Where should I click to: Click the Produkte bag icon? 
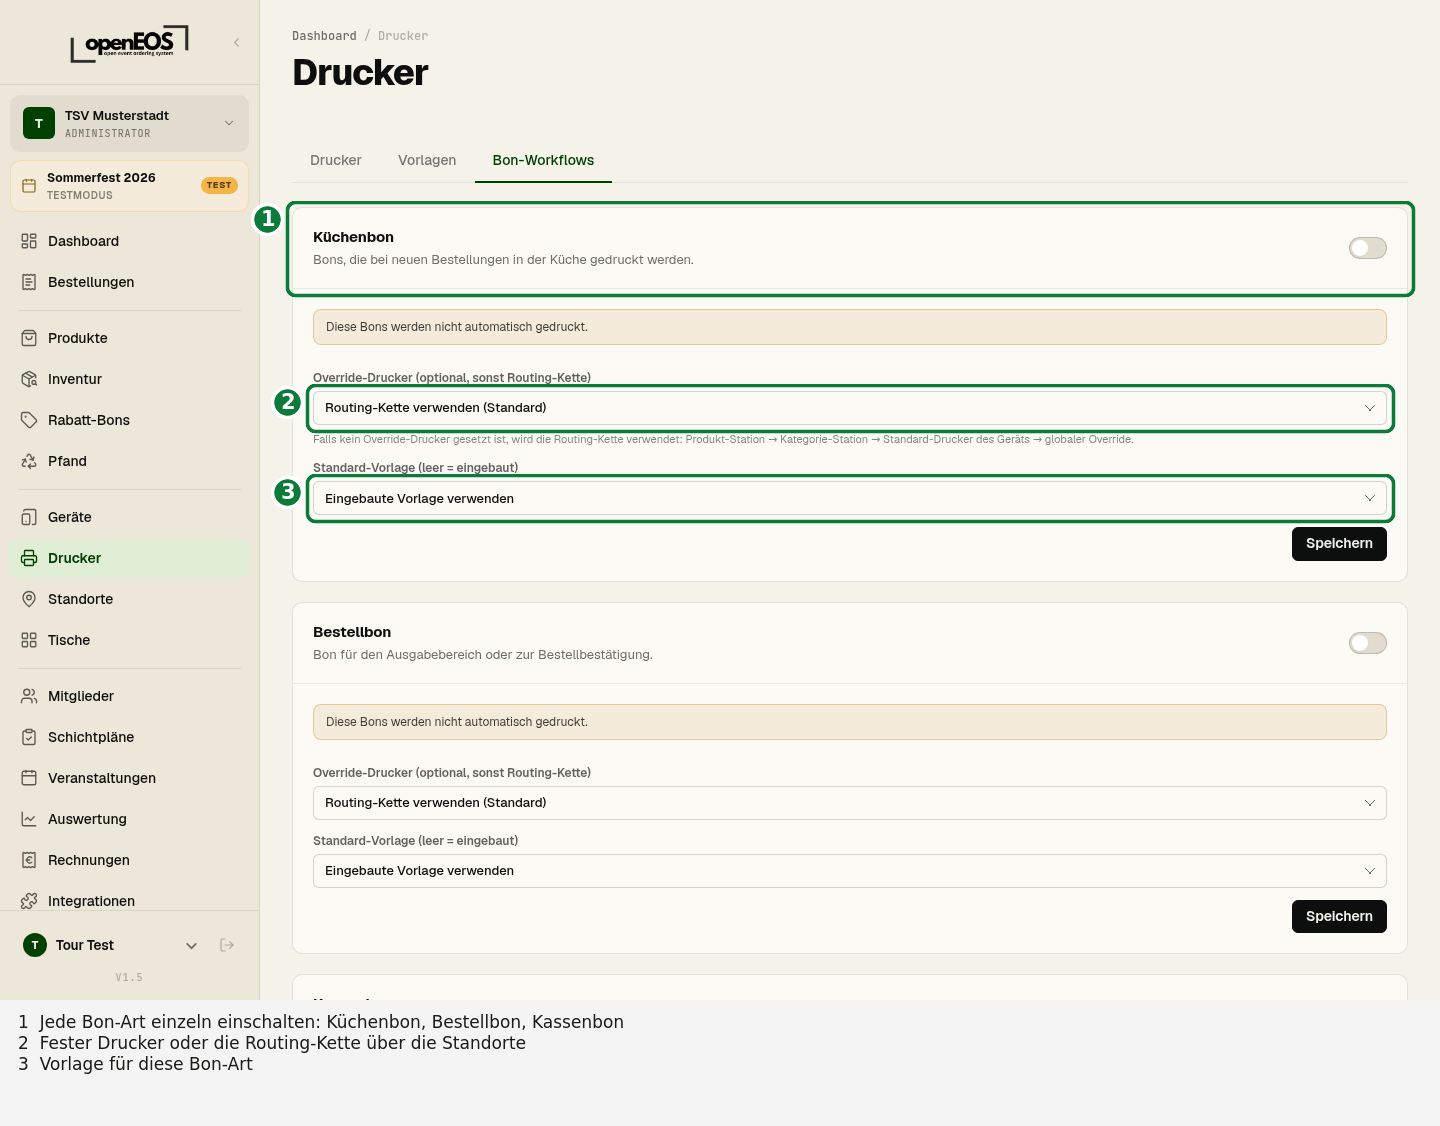coord(29,338)
